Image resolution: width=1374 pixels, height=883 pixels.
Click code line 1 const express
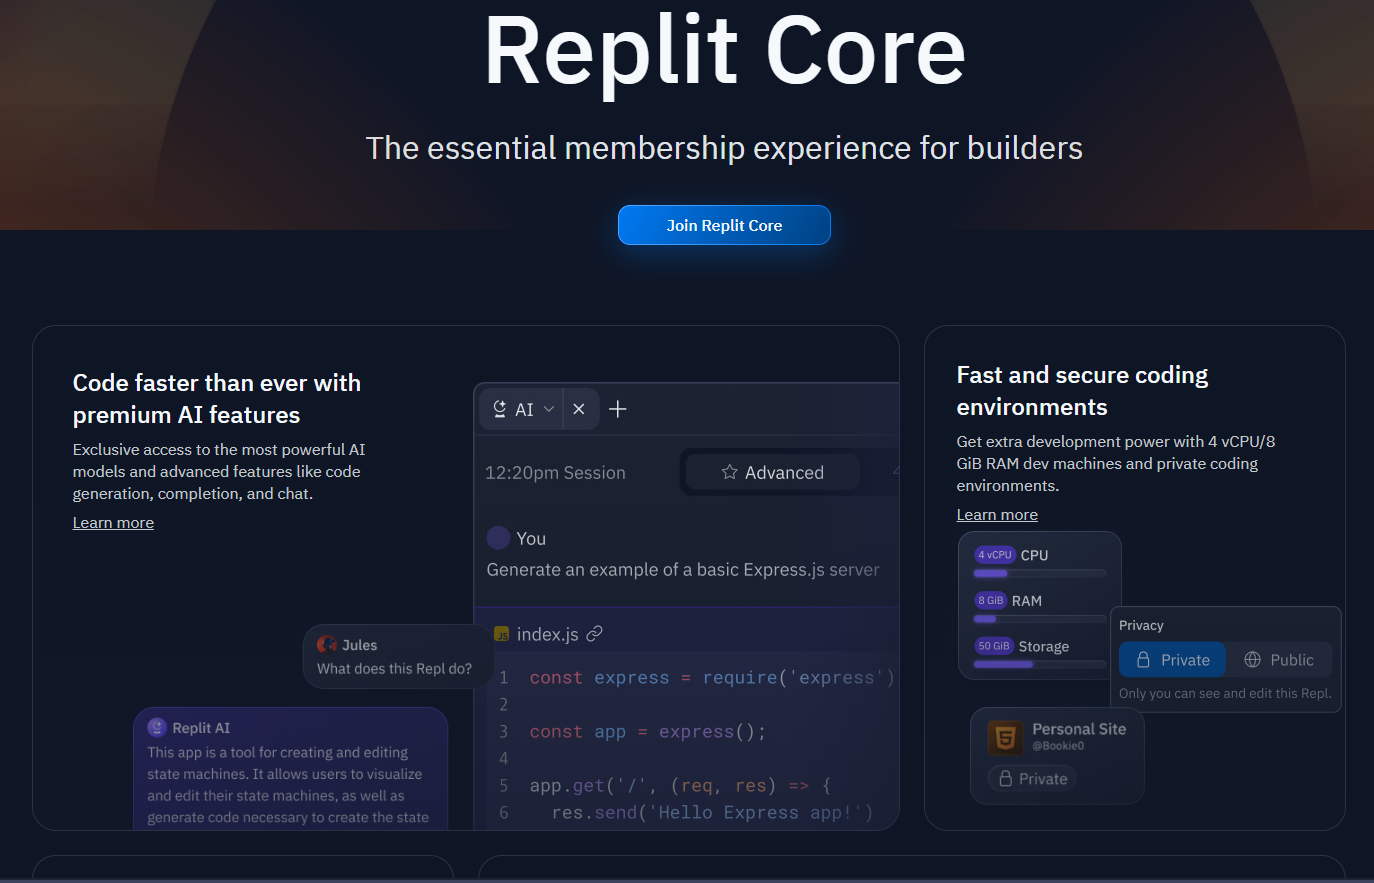coord(712,678)
